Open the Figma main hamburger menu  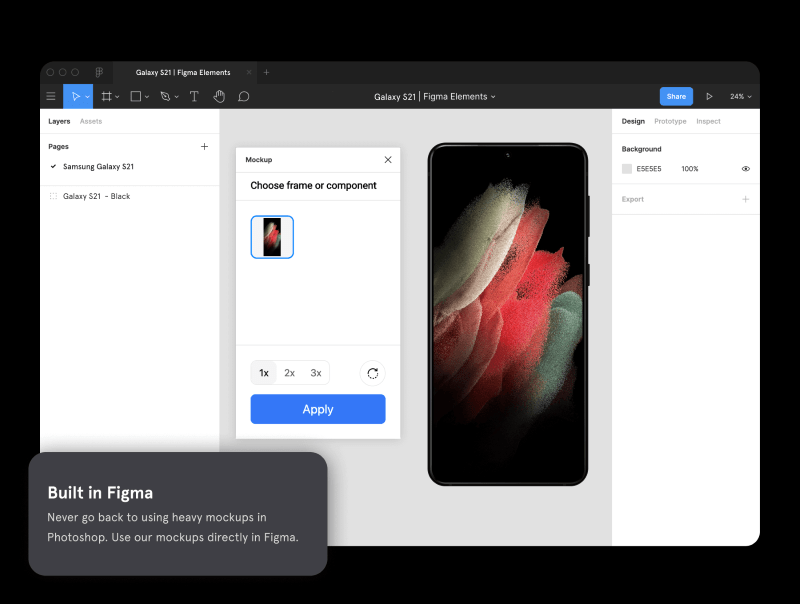[51, 97]
